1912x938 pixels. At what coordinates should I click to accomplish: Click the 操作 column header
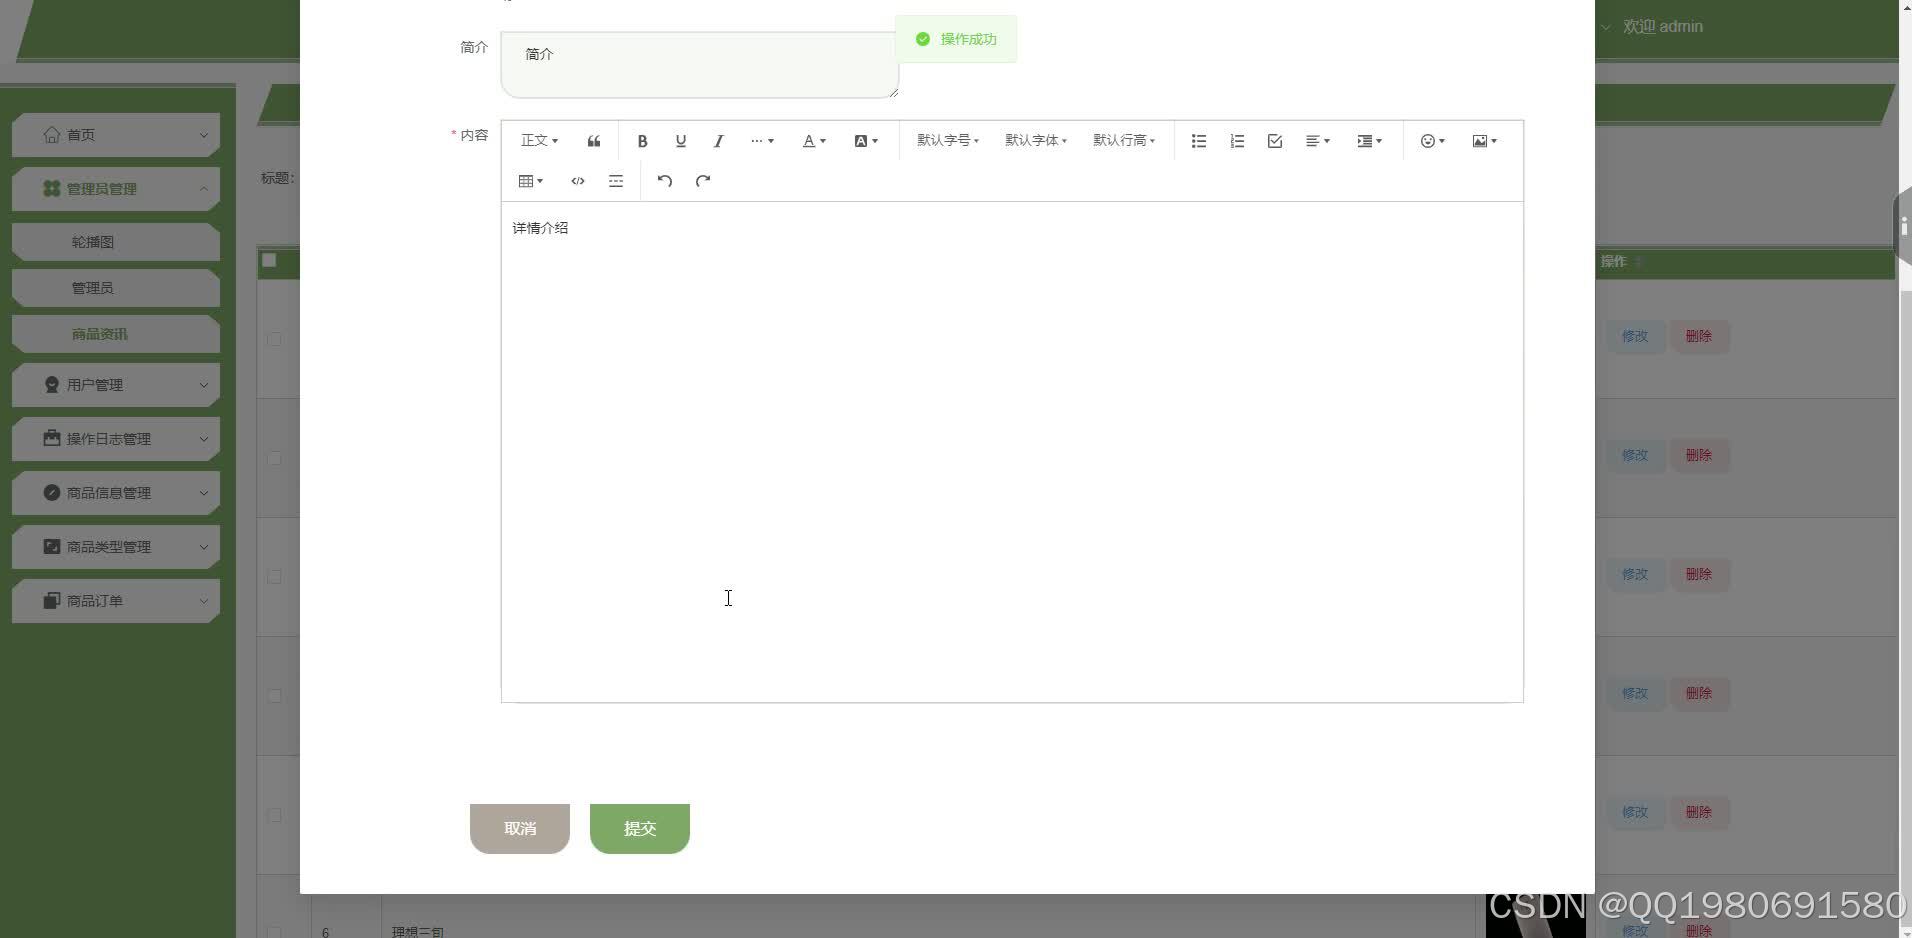(1613, 261)
